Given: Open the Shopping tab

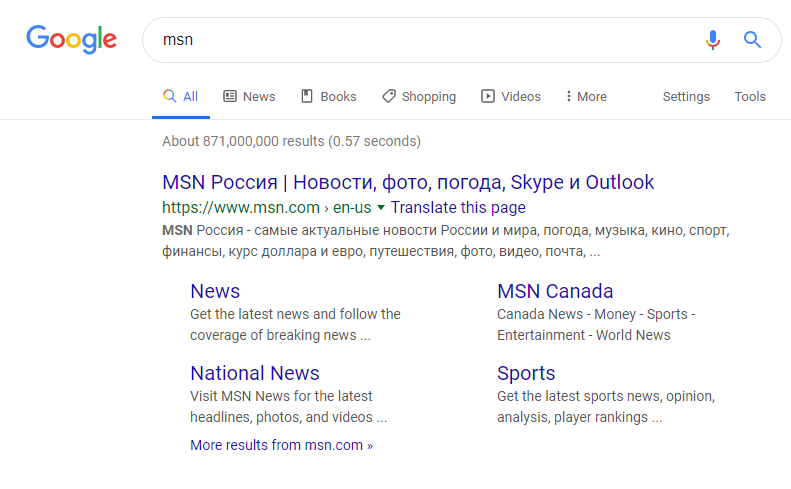Looking at the screenshot, I should (419, 96).
